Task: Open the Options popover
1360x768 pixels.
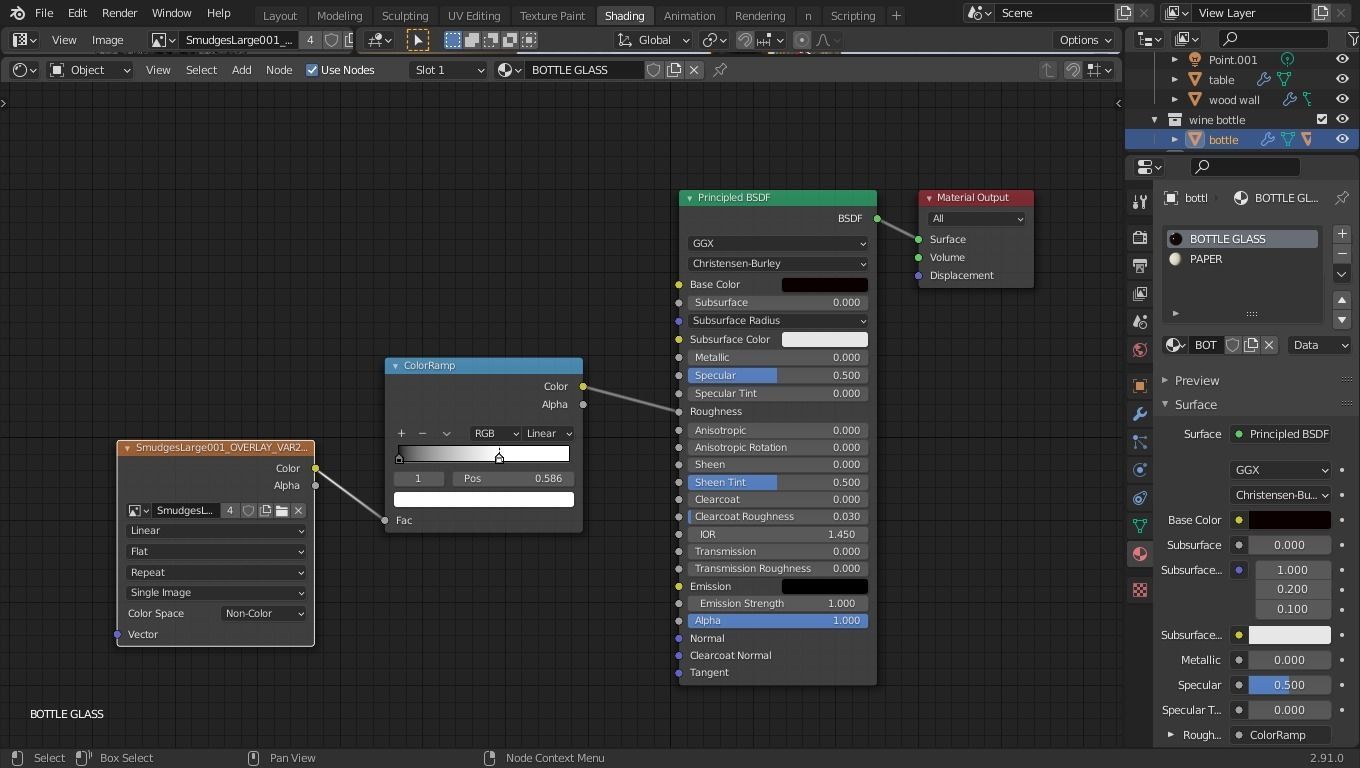Action: pyautogui.click(x=1086, y=40)
